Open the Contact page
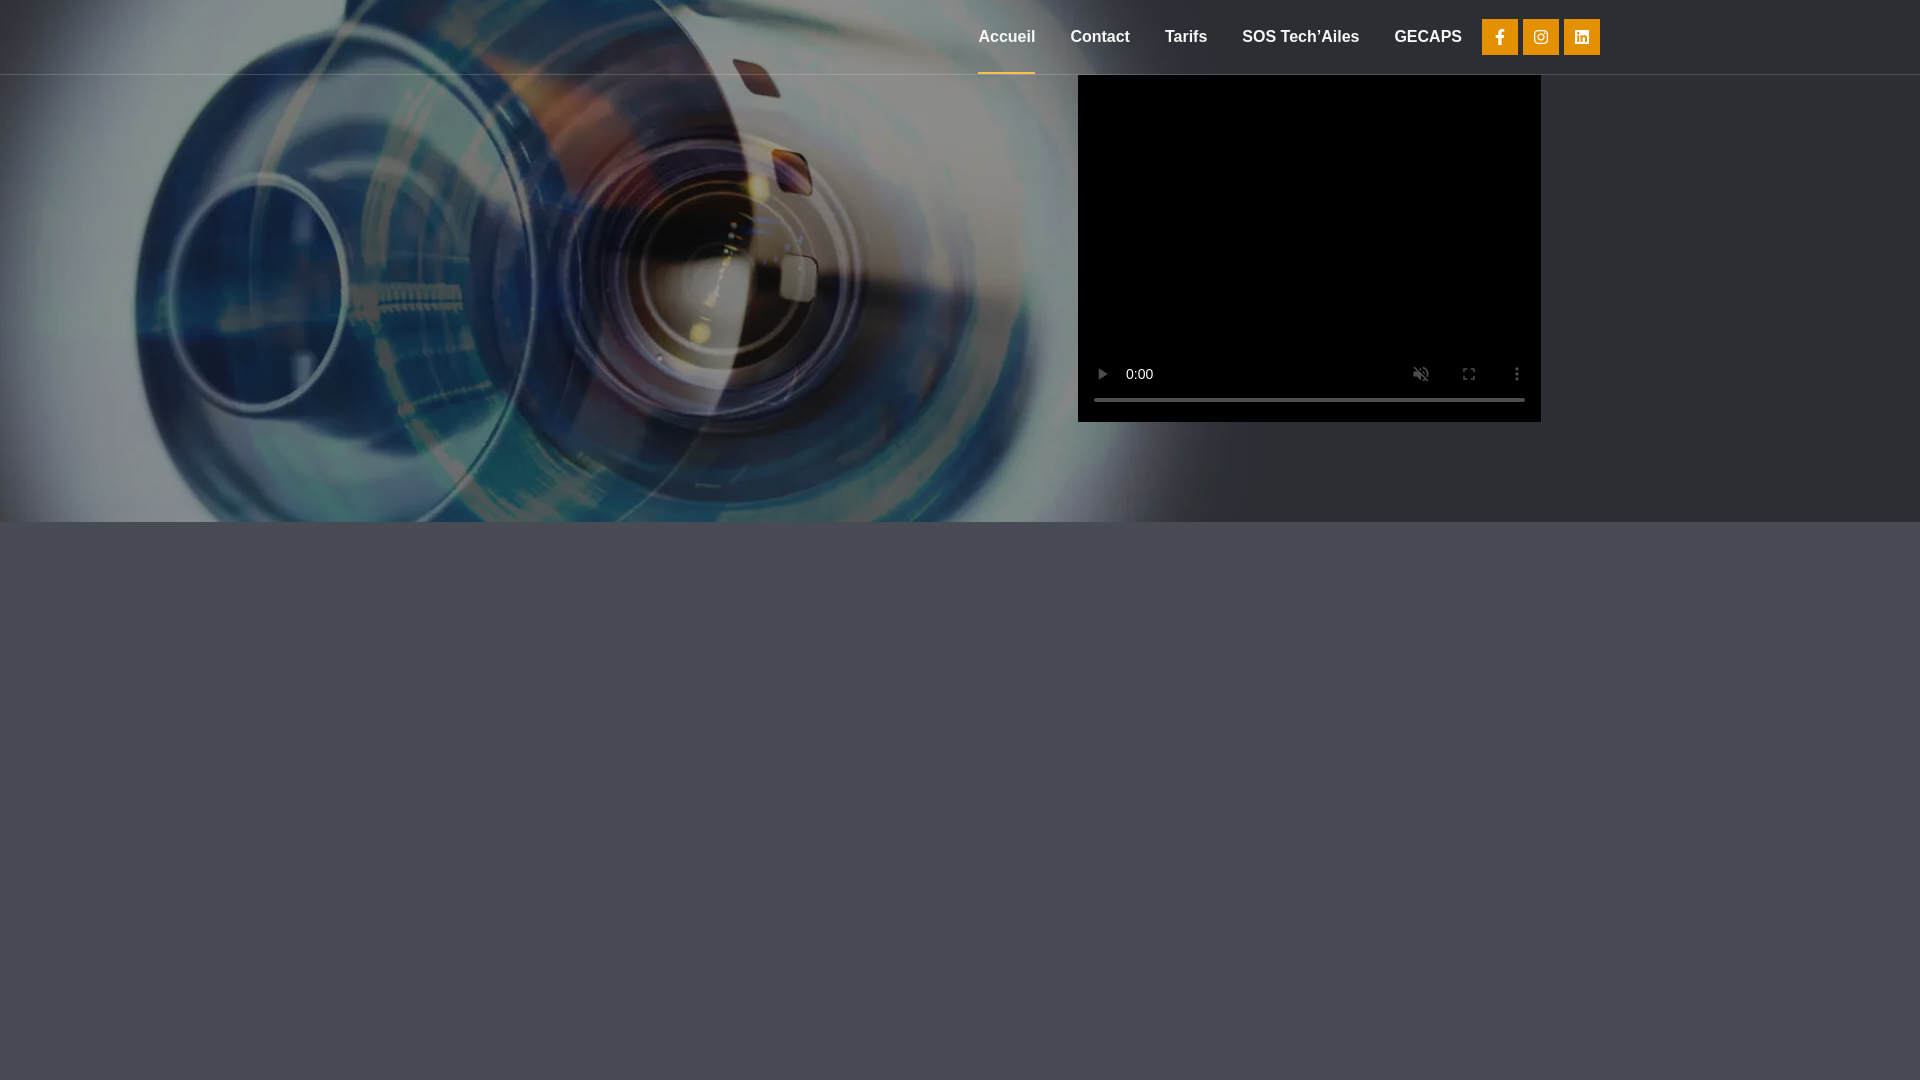 1099,37
